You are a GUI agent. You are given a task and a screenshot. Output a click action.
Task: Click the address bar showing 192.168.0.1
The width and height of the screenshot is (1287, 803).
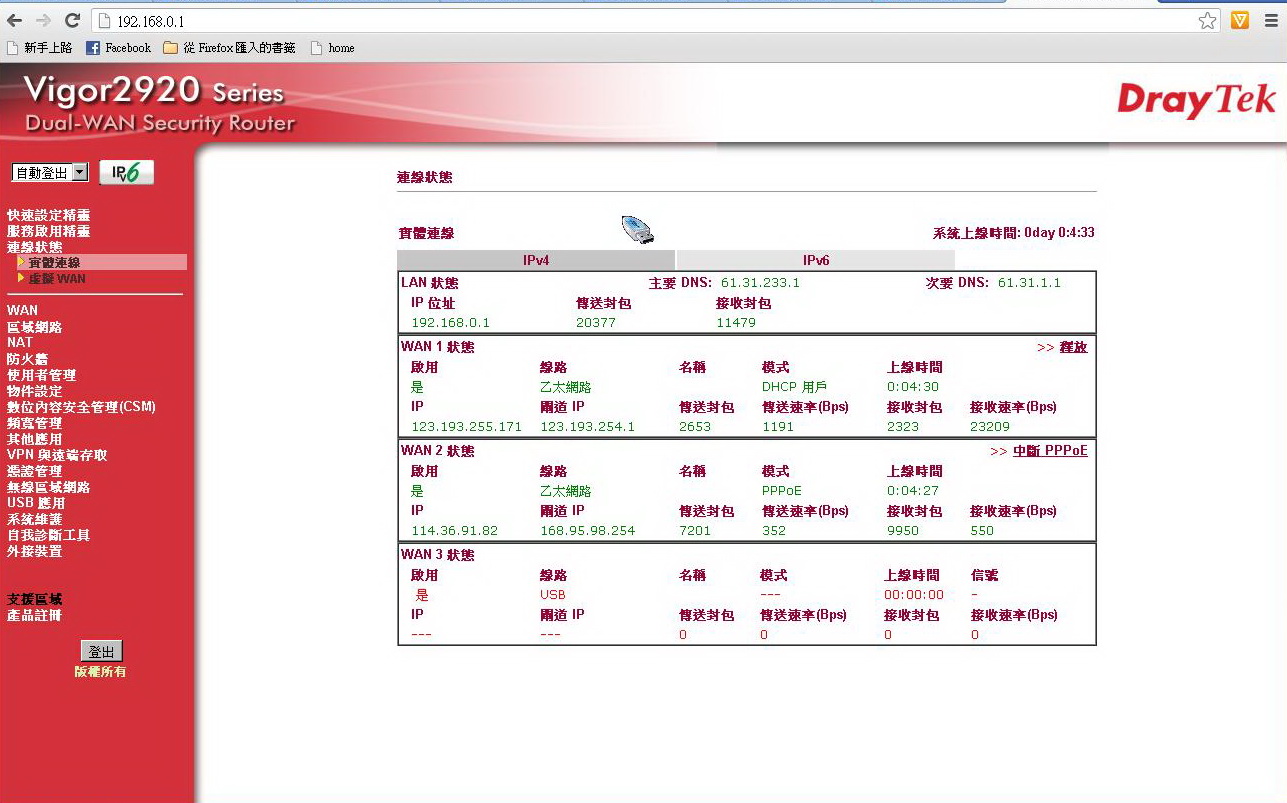coord(655,21)
